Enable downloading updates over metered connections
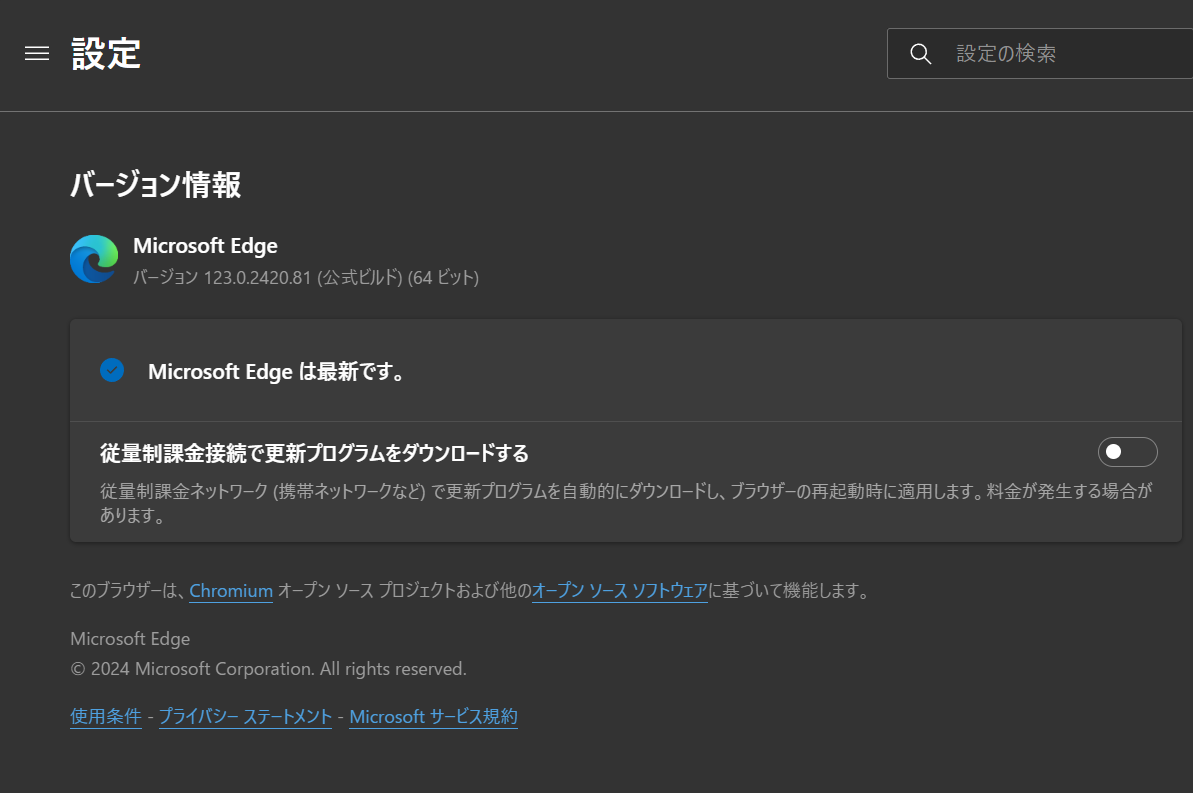Viewport: 1193px width, 793px height. point(1127,452)
